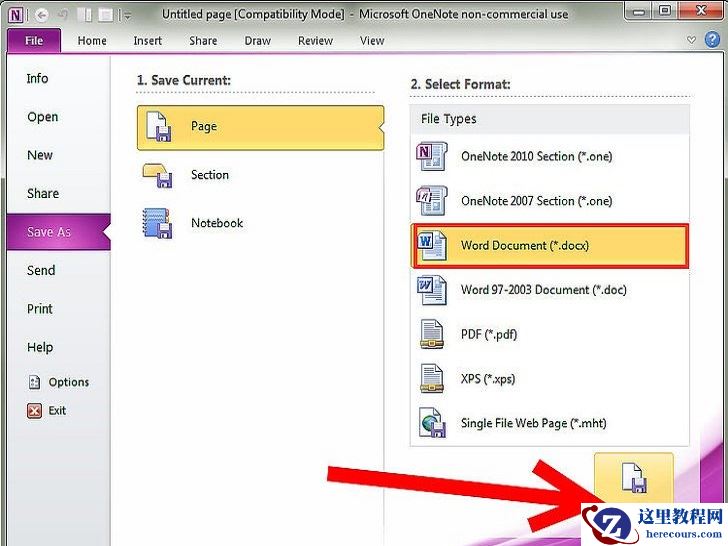Screen dimensions: 728x546
Task: Click the XPS file type icon
Action: (x=432, y=378)
